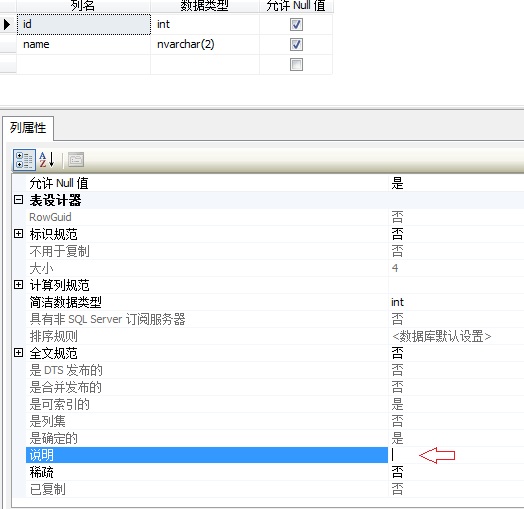This screenshot has height=509, width=524.
Task: Expand the 全文规范 property group
Action: 19,353
